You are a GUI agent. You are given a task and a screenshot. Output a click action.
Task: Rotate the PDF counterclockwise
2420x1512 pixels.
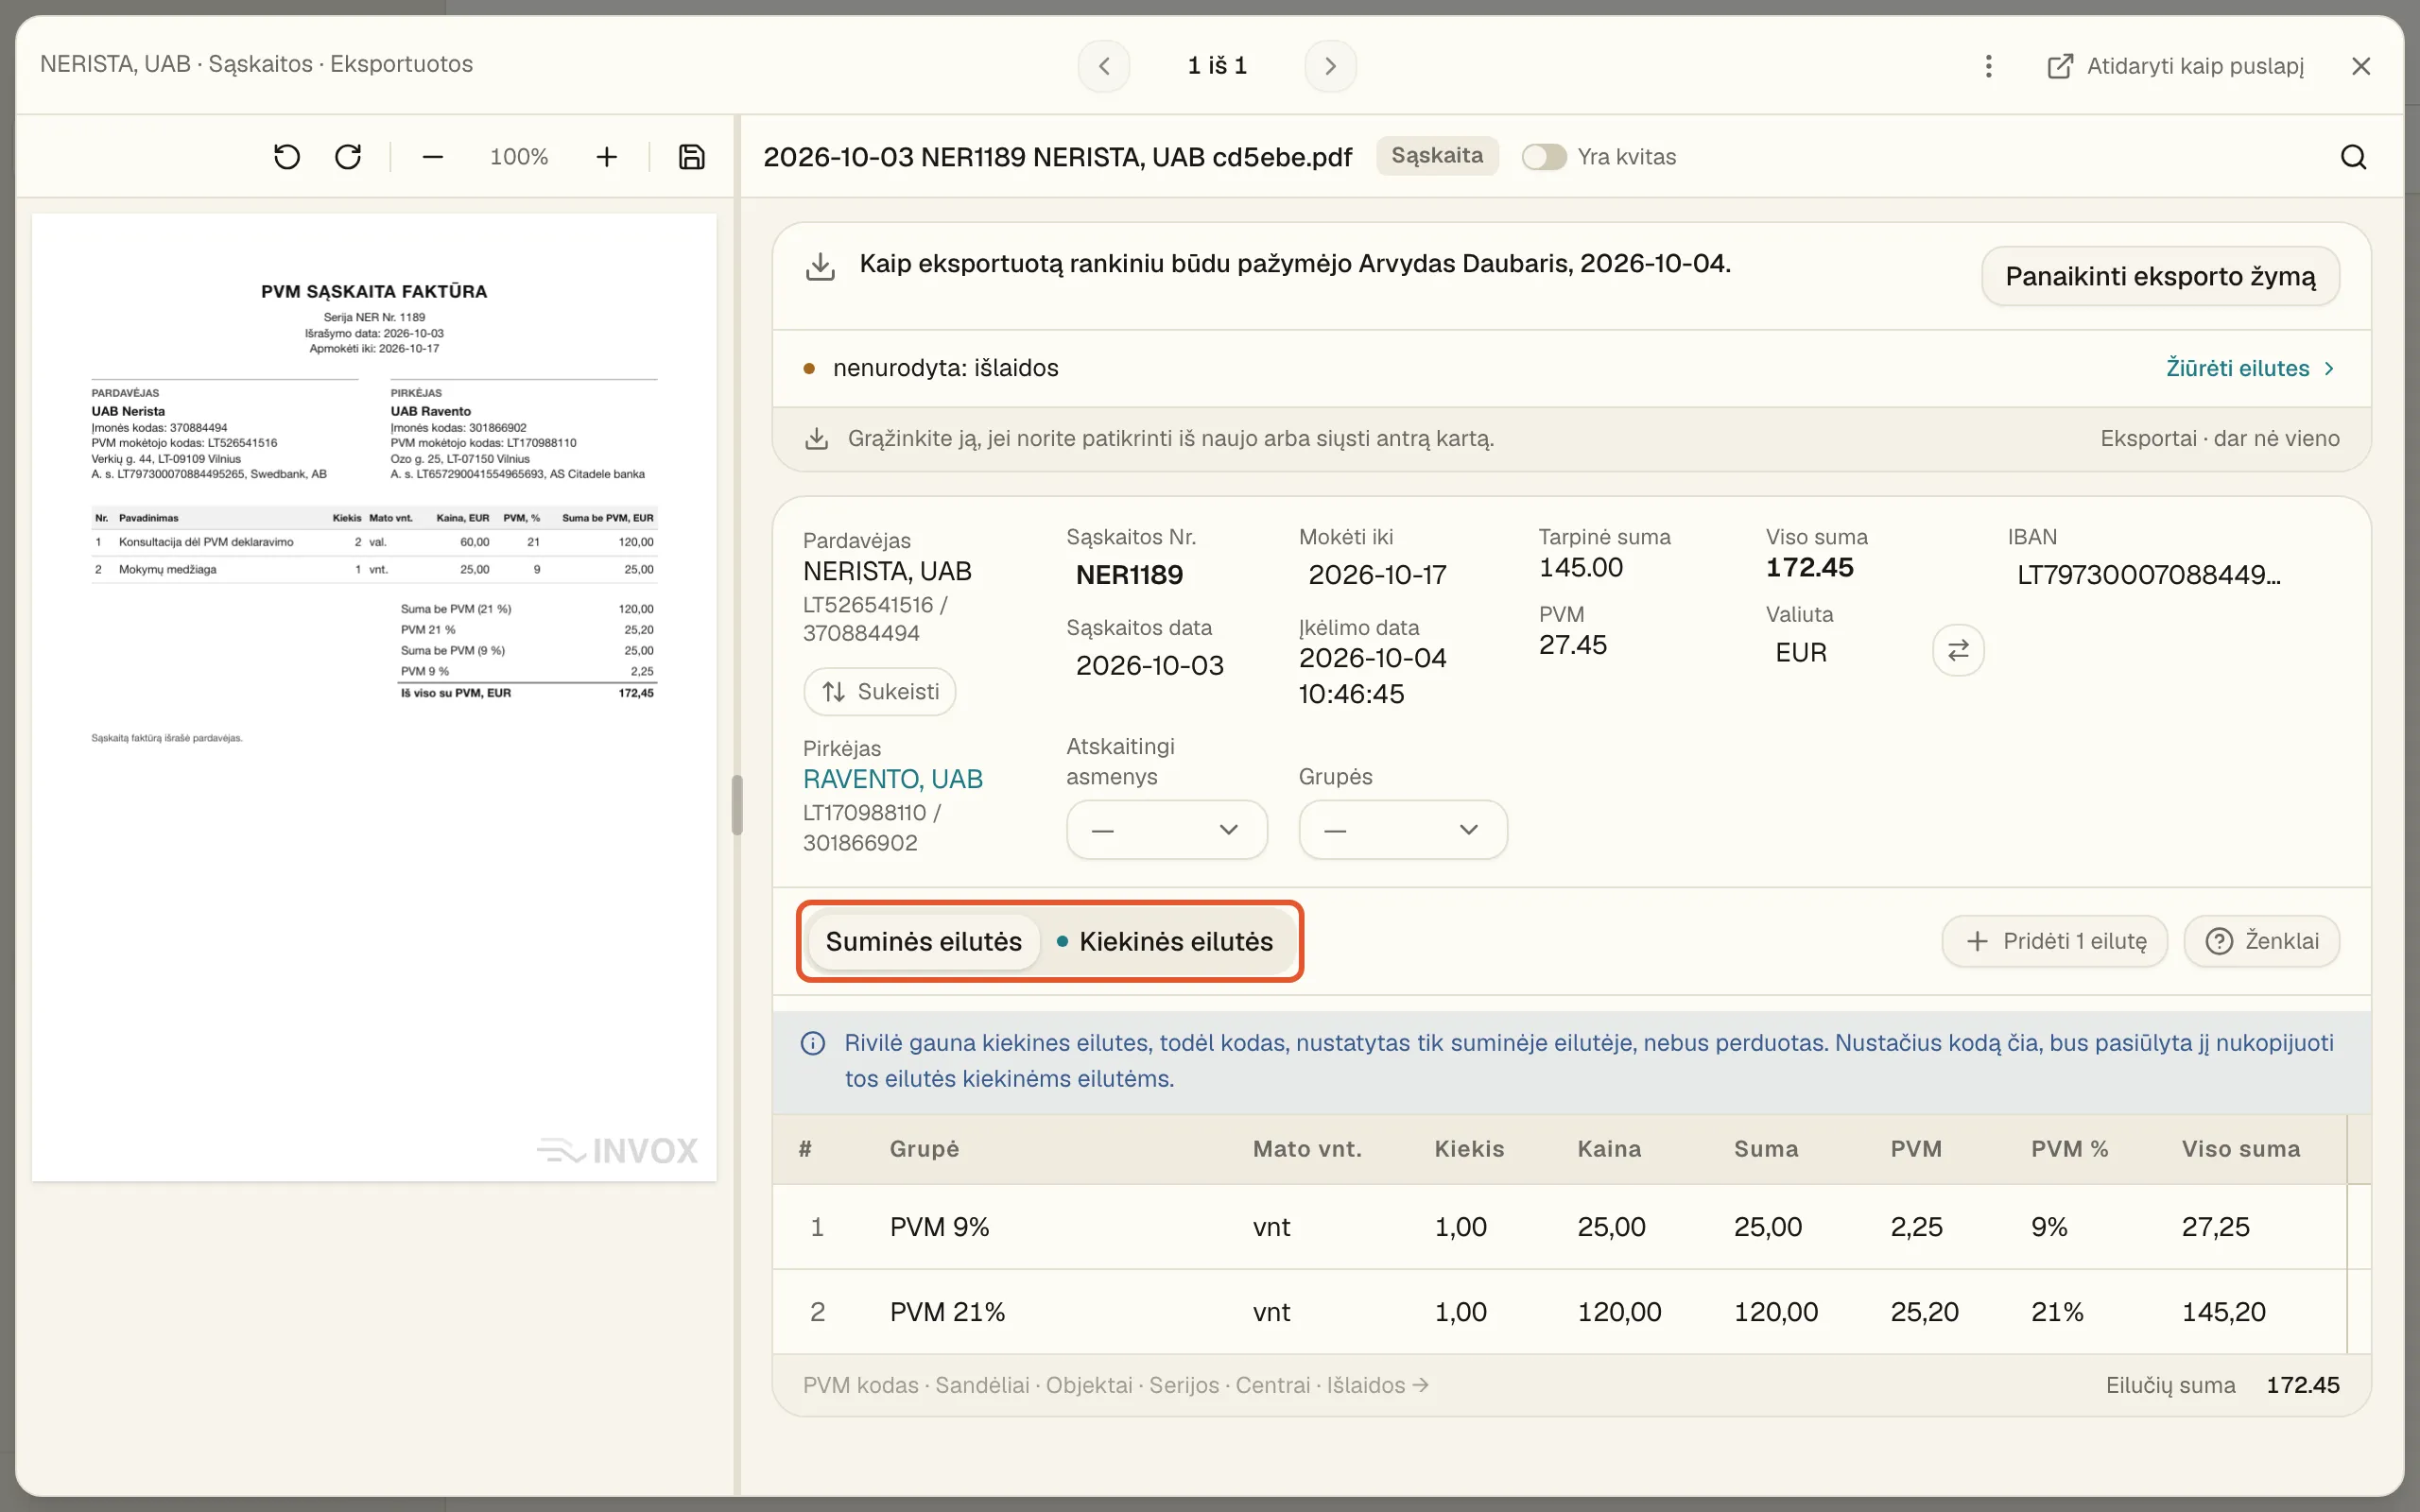click(x=287, y=157)
